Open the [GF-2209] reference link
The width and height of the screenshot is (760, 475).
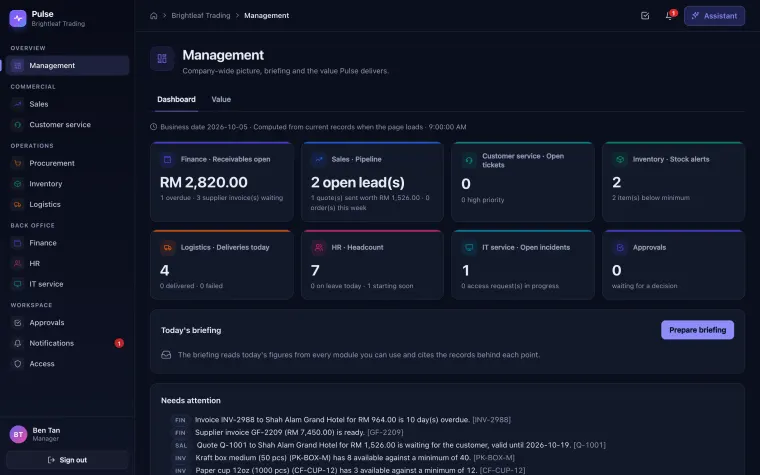click(x=385, y=432)
